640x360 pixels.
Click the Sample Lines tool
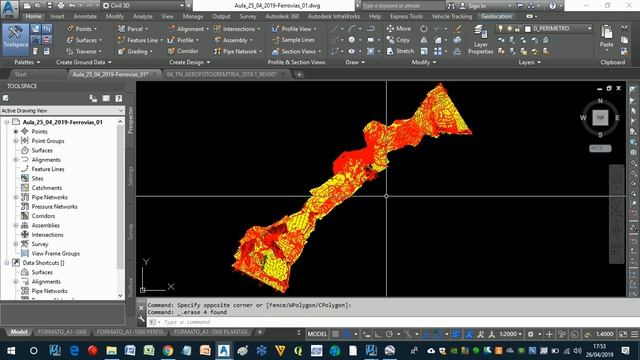[293, 40]
